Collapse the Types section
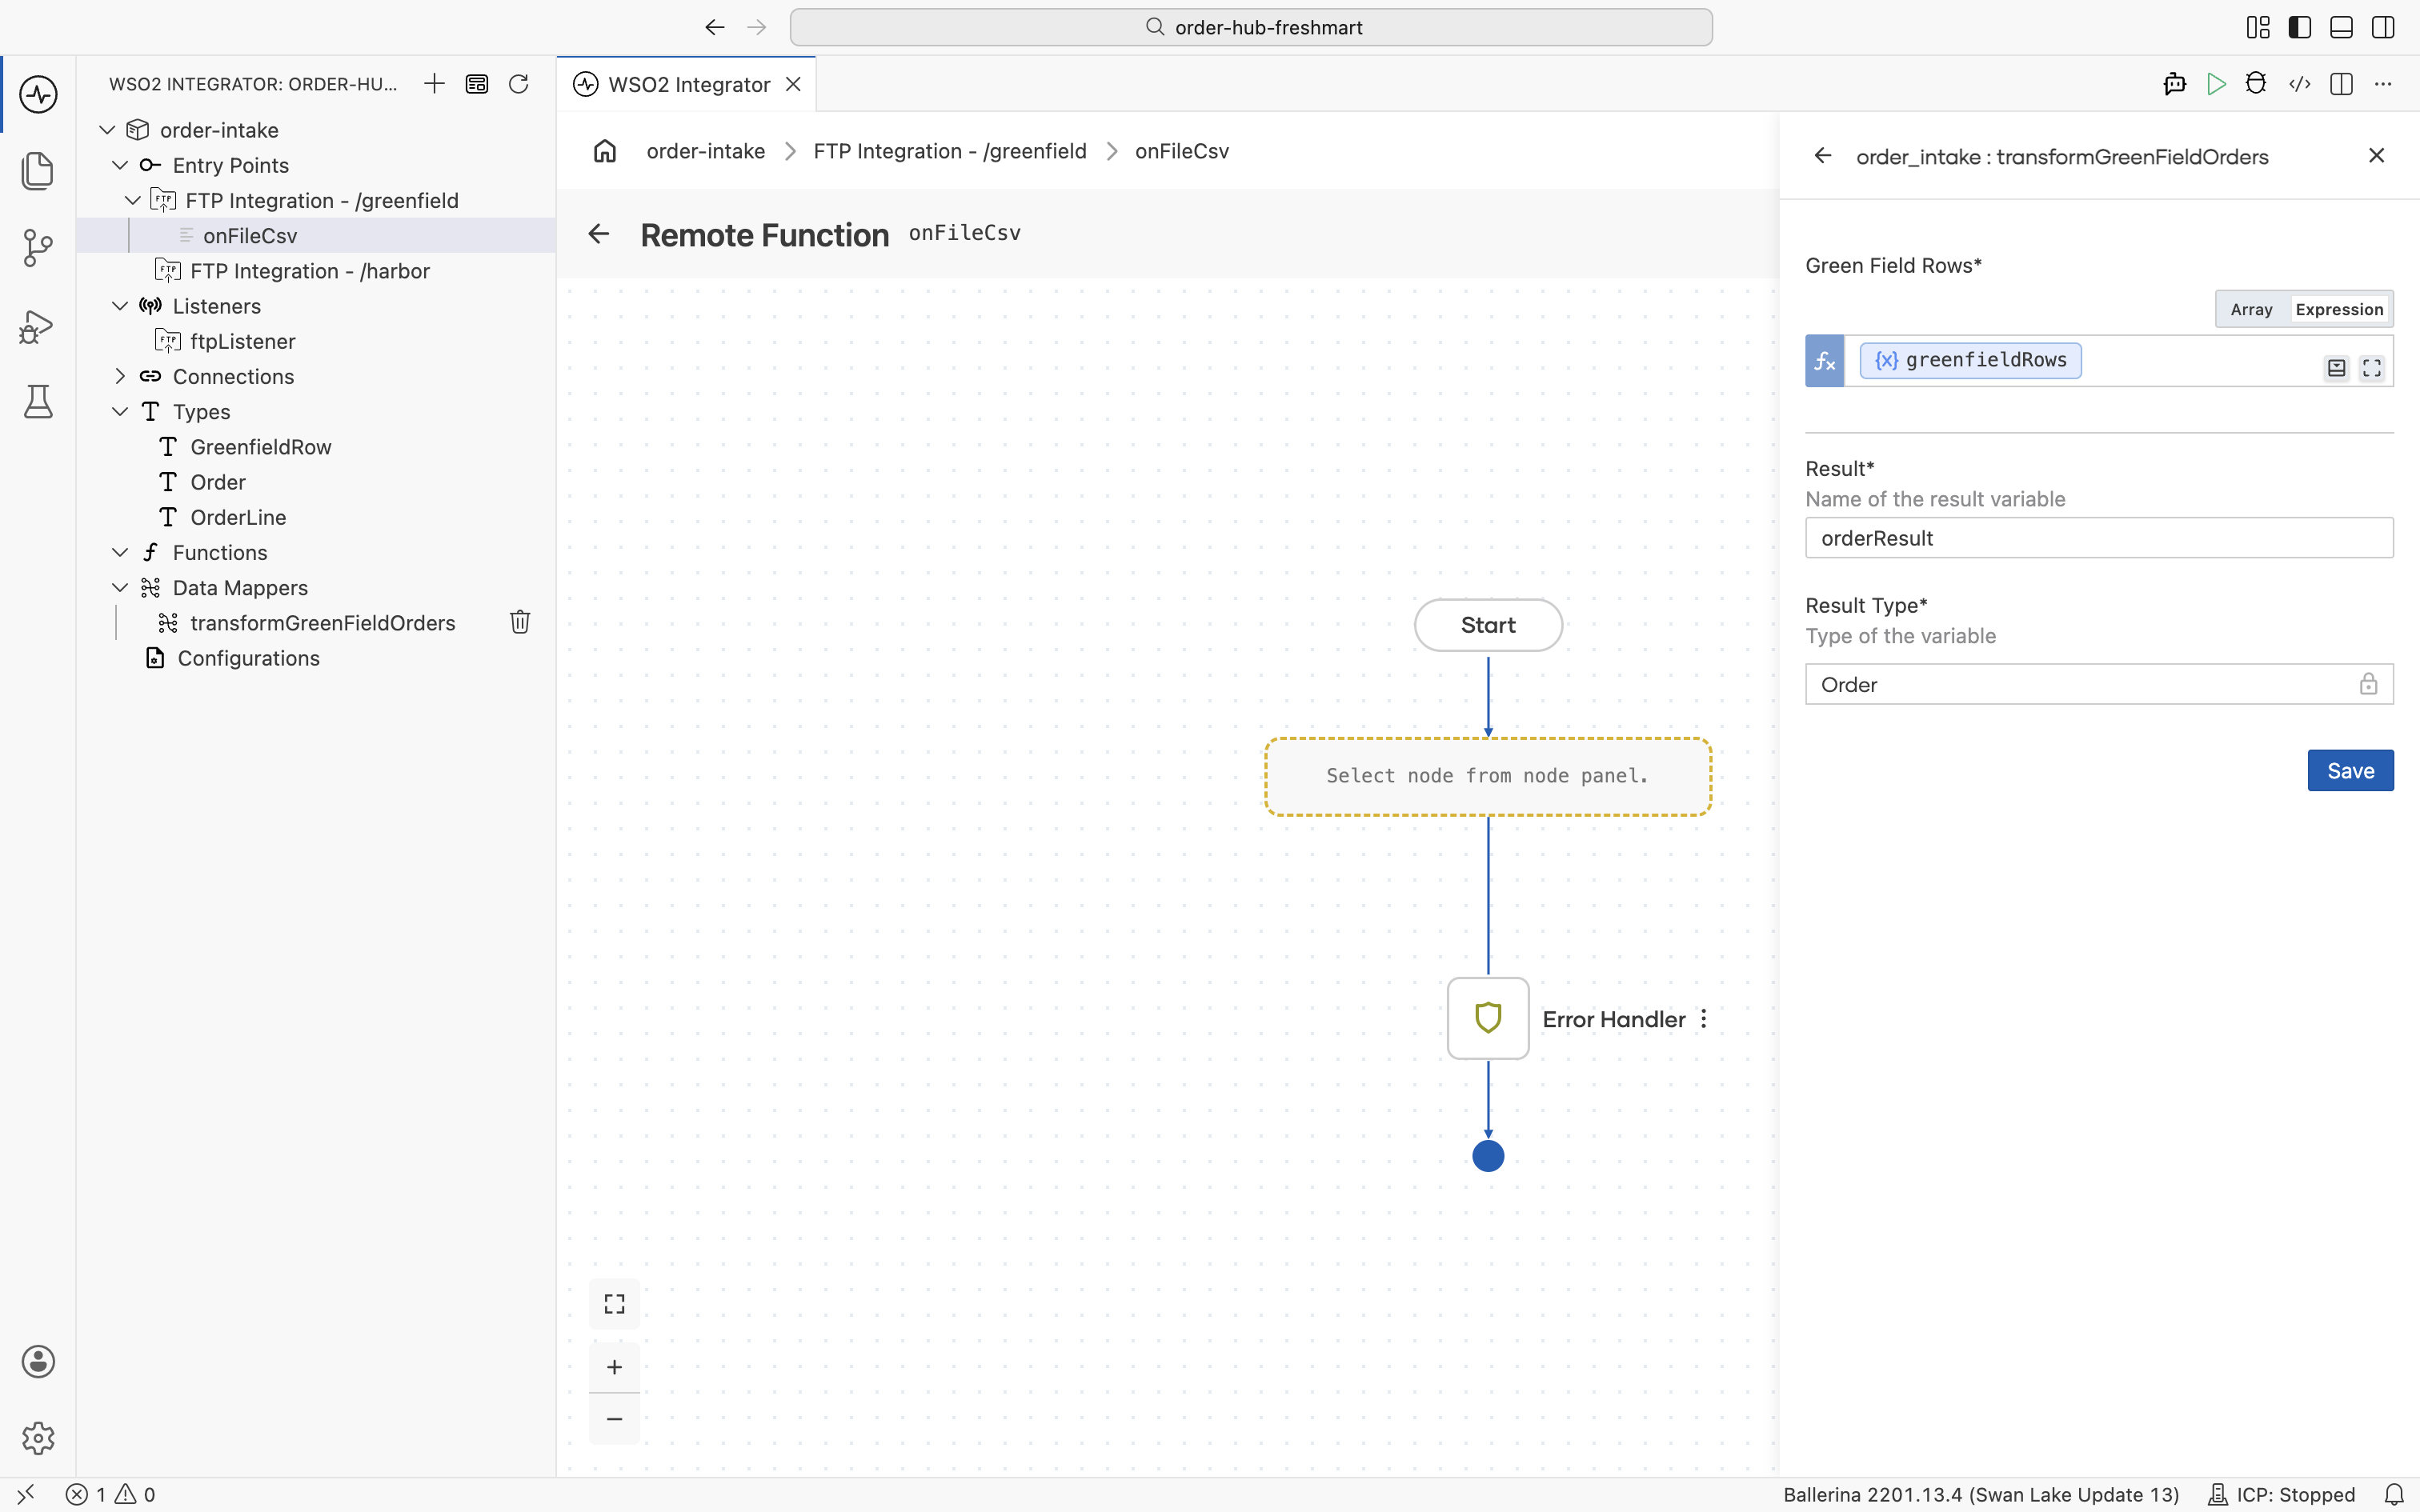This screenshot has height=1512, width=2420. point(120,411)
